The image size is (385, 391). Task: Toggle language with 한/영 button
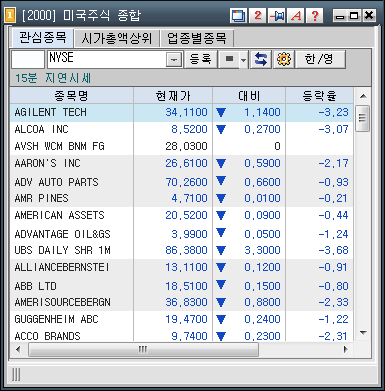[x=320, y=60]
